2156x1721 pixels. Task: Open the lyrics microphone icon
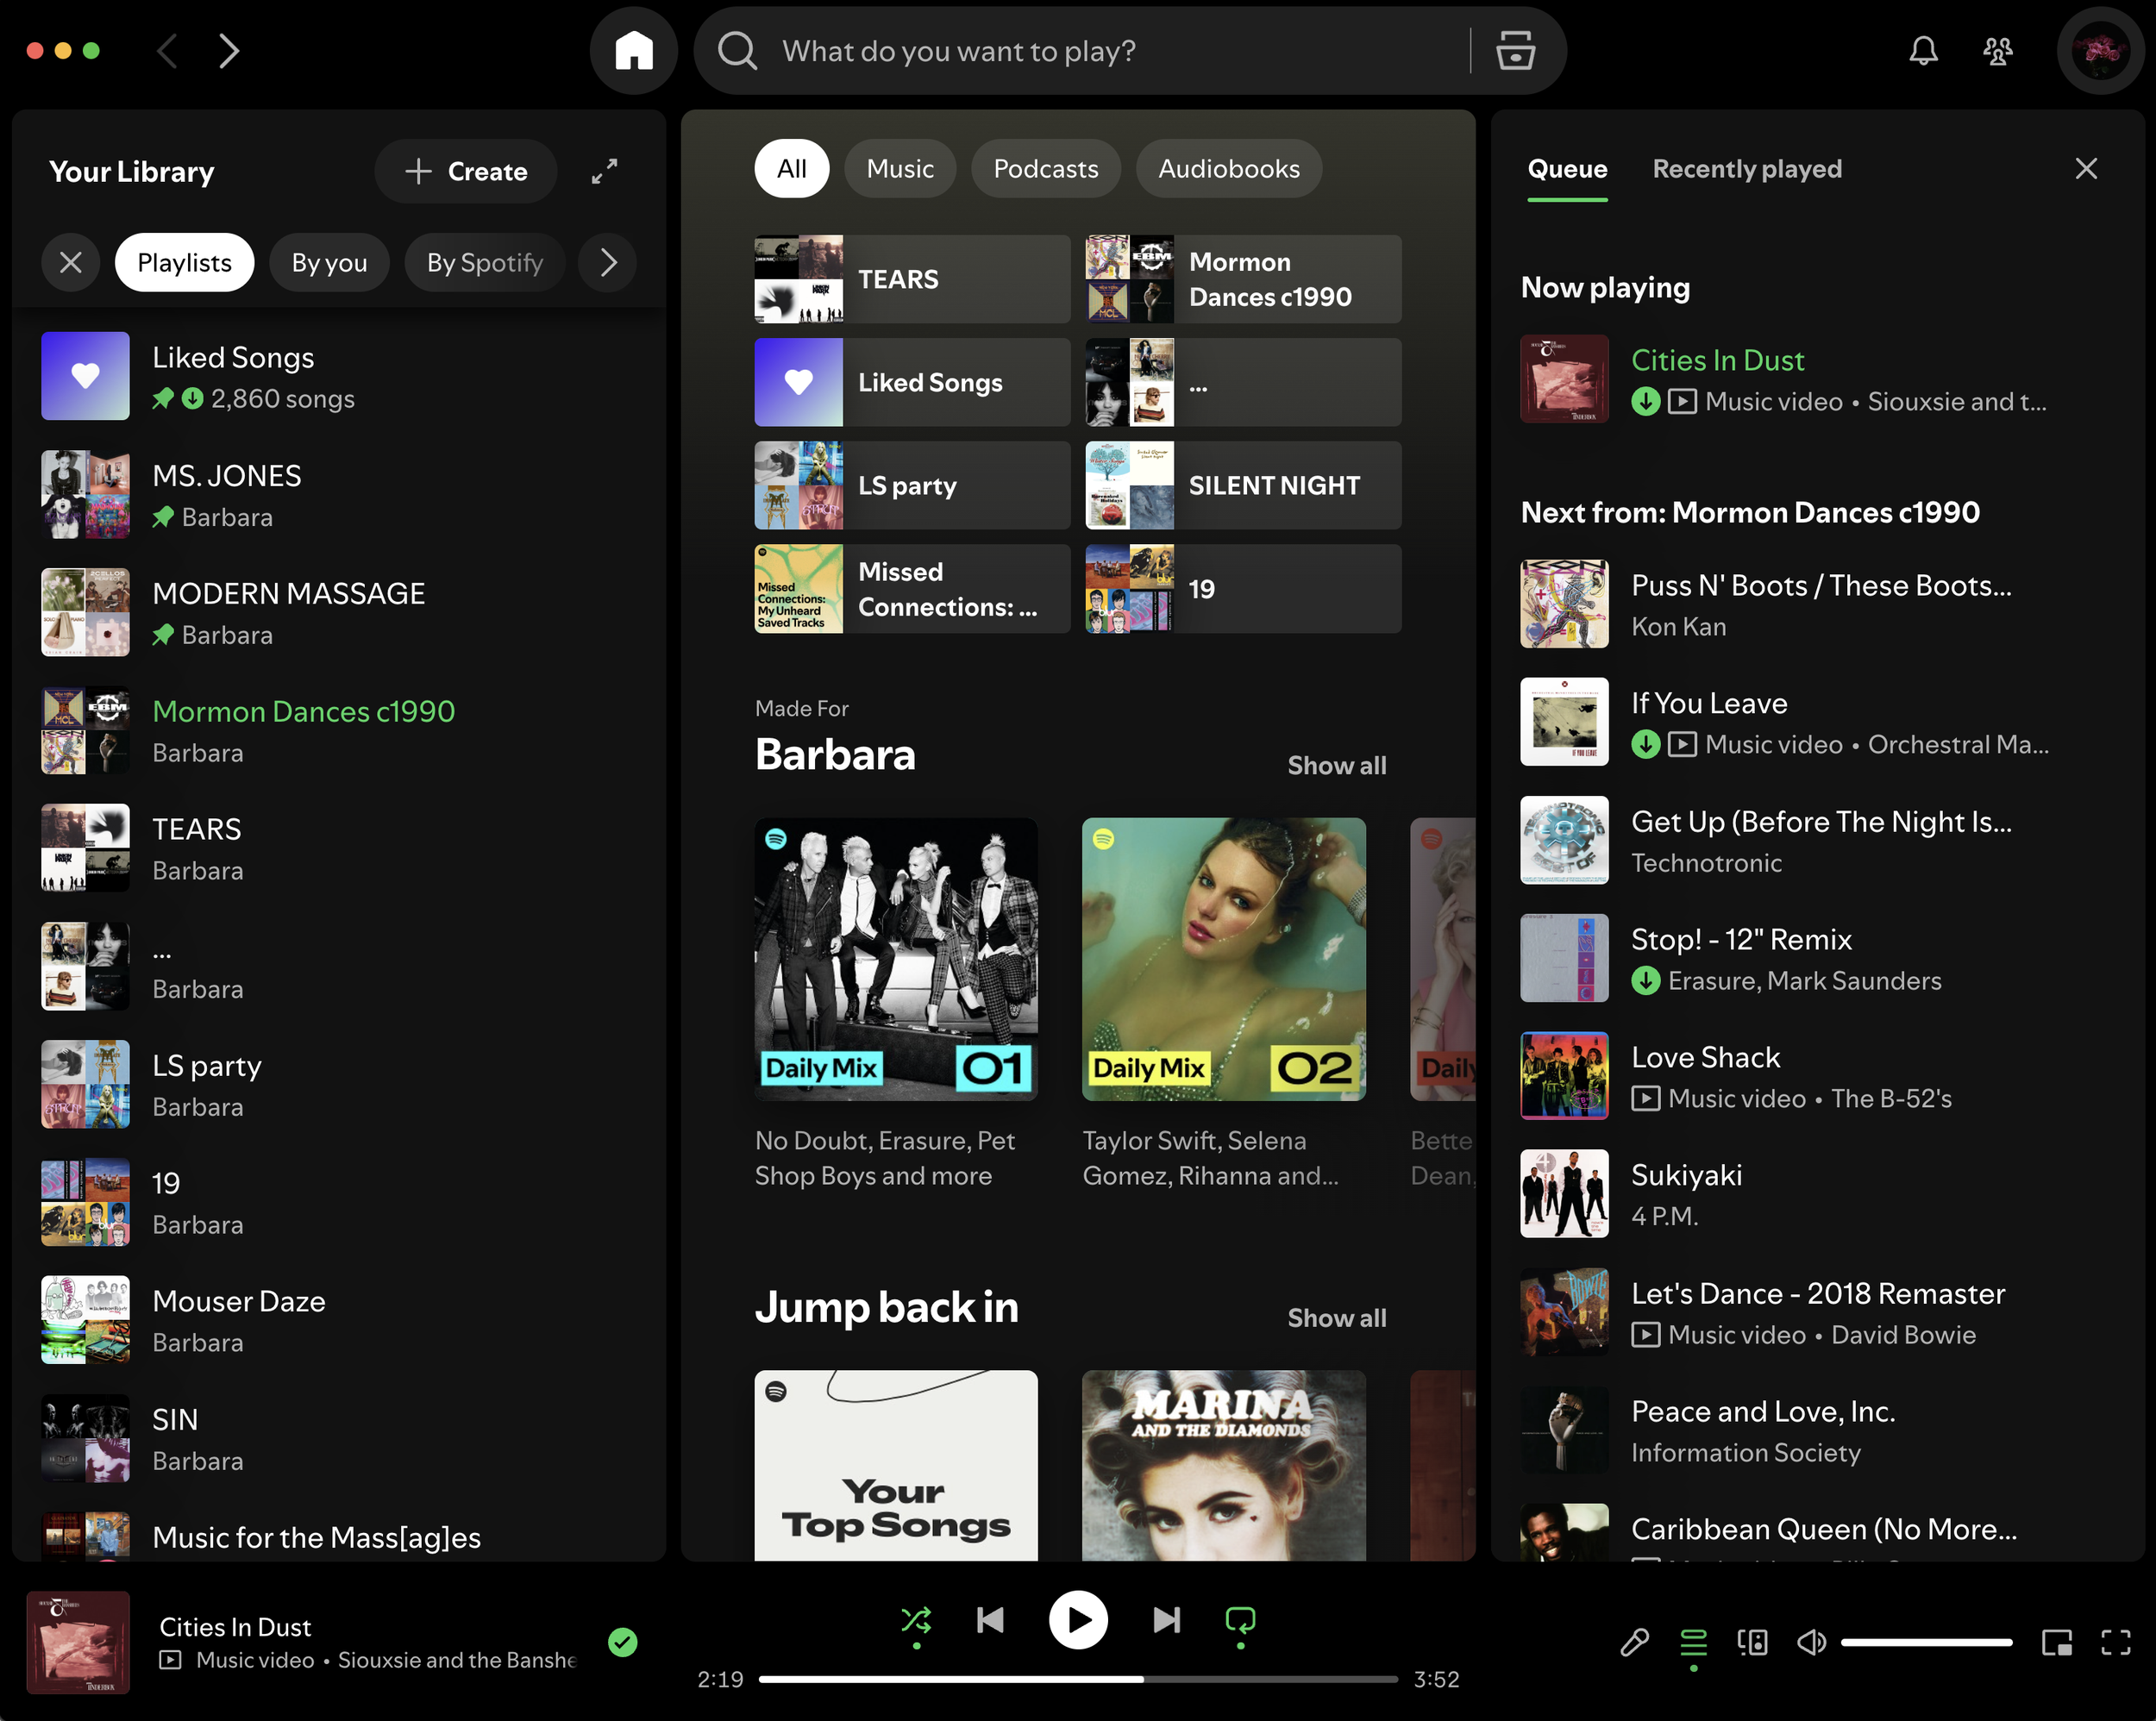pyautogui.click(x=1634, y=1642)
